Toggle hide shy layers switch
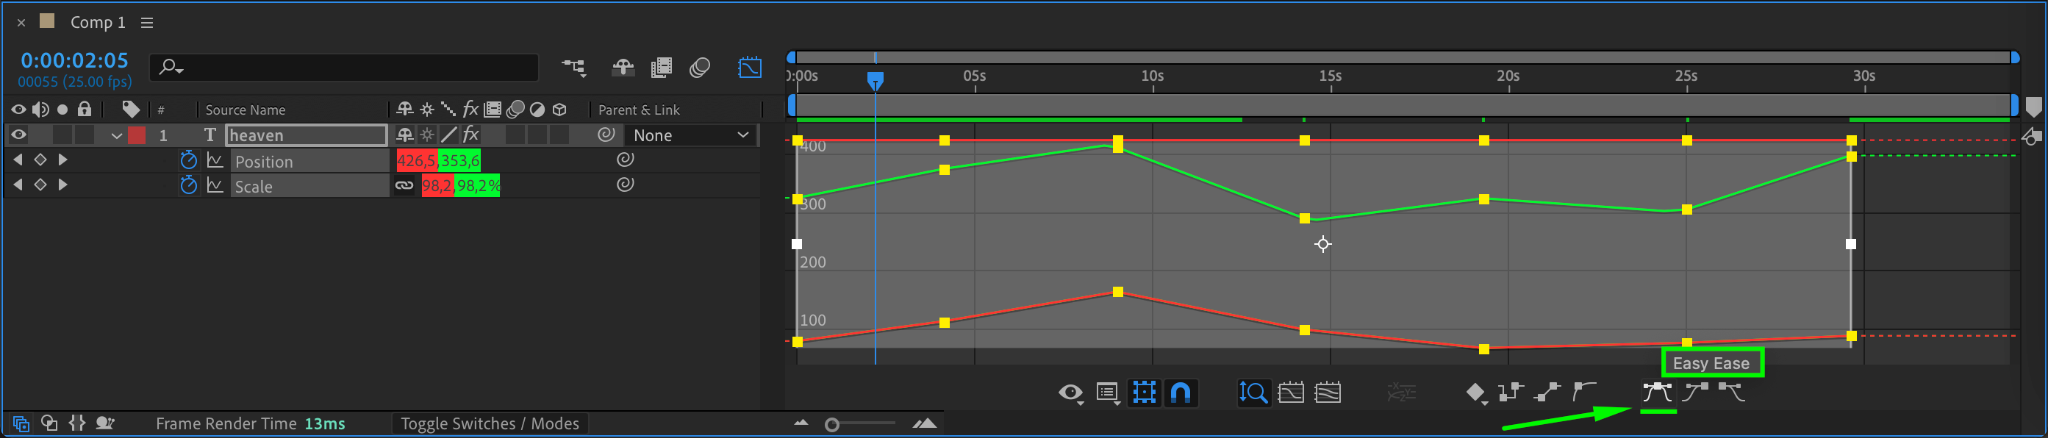This screenshot has height=438, width=2048. 623,67
